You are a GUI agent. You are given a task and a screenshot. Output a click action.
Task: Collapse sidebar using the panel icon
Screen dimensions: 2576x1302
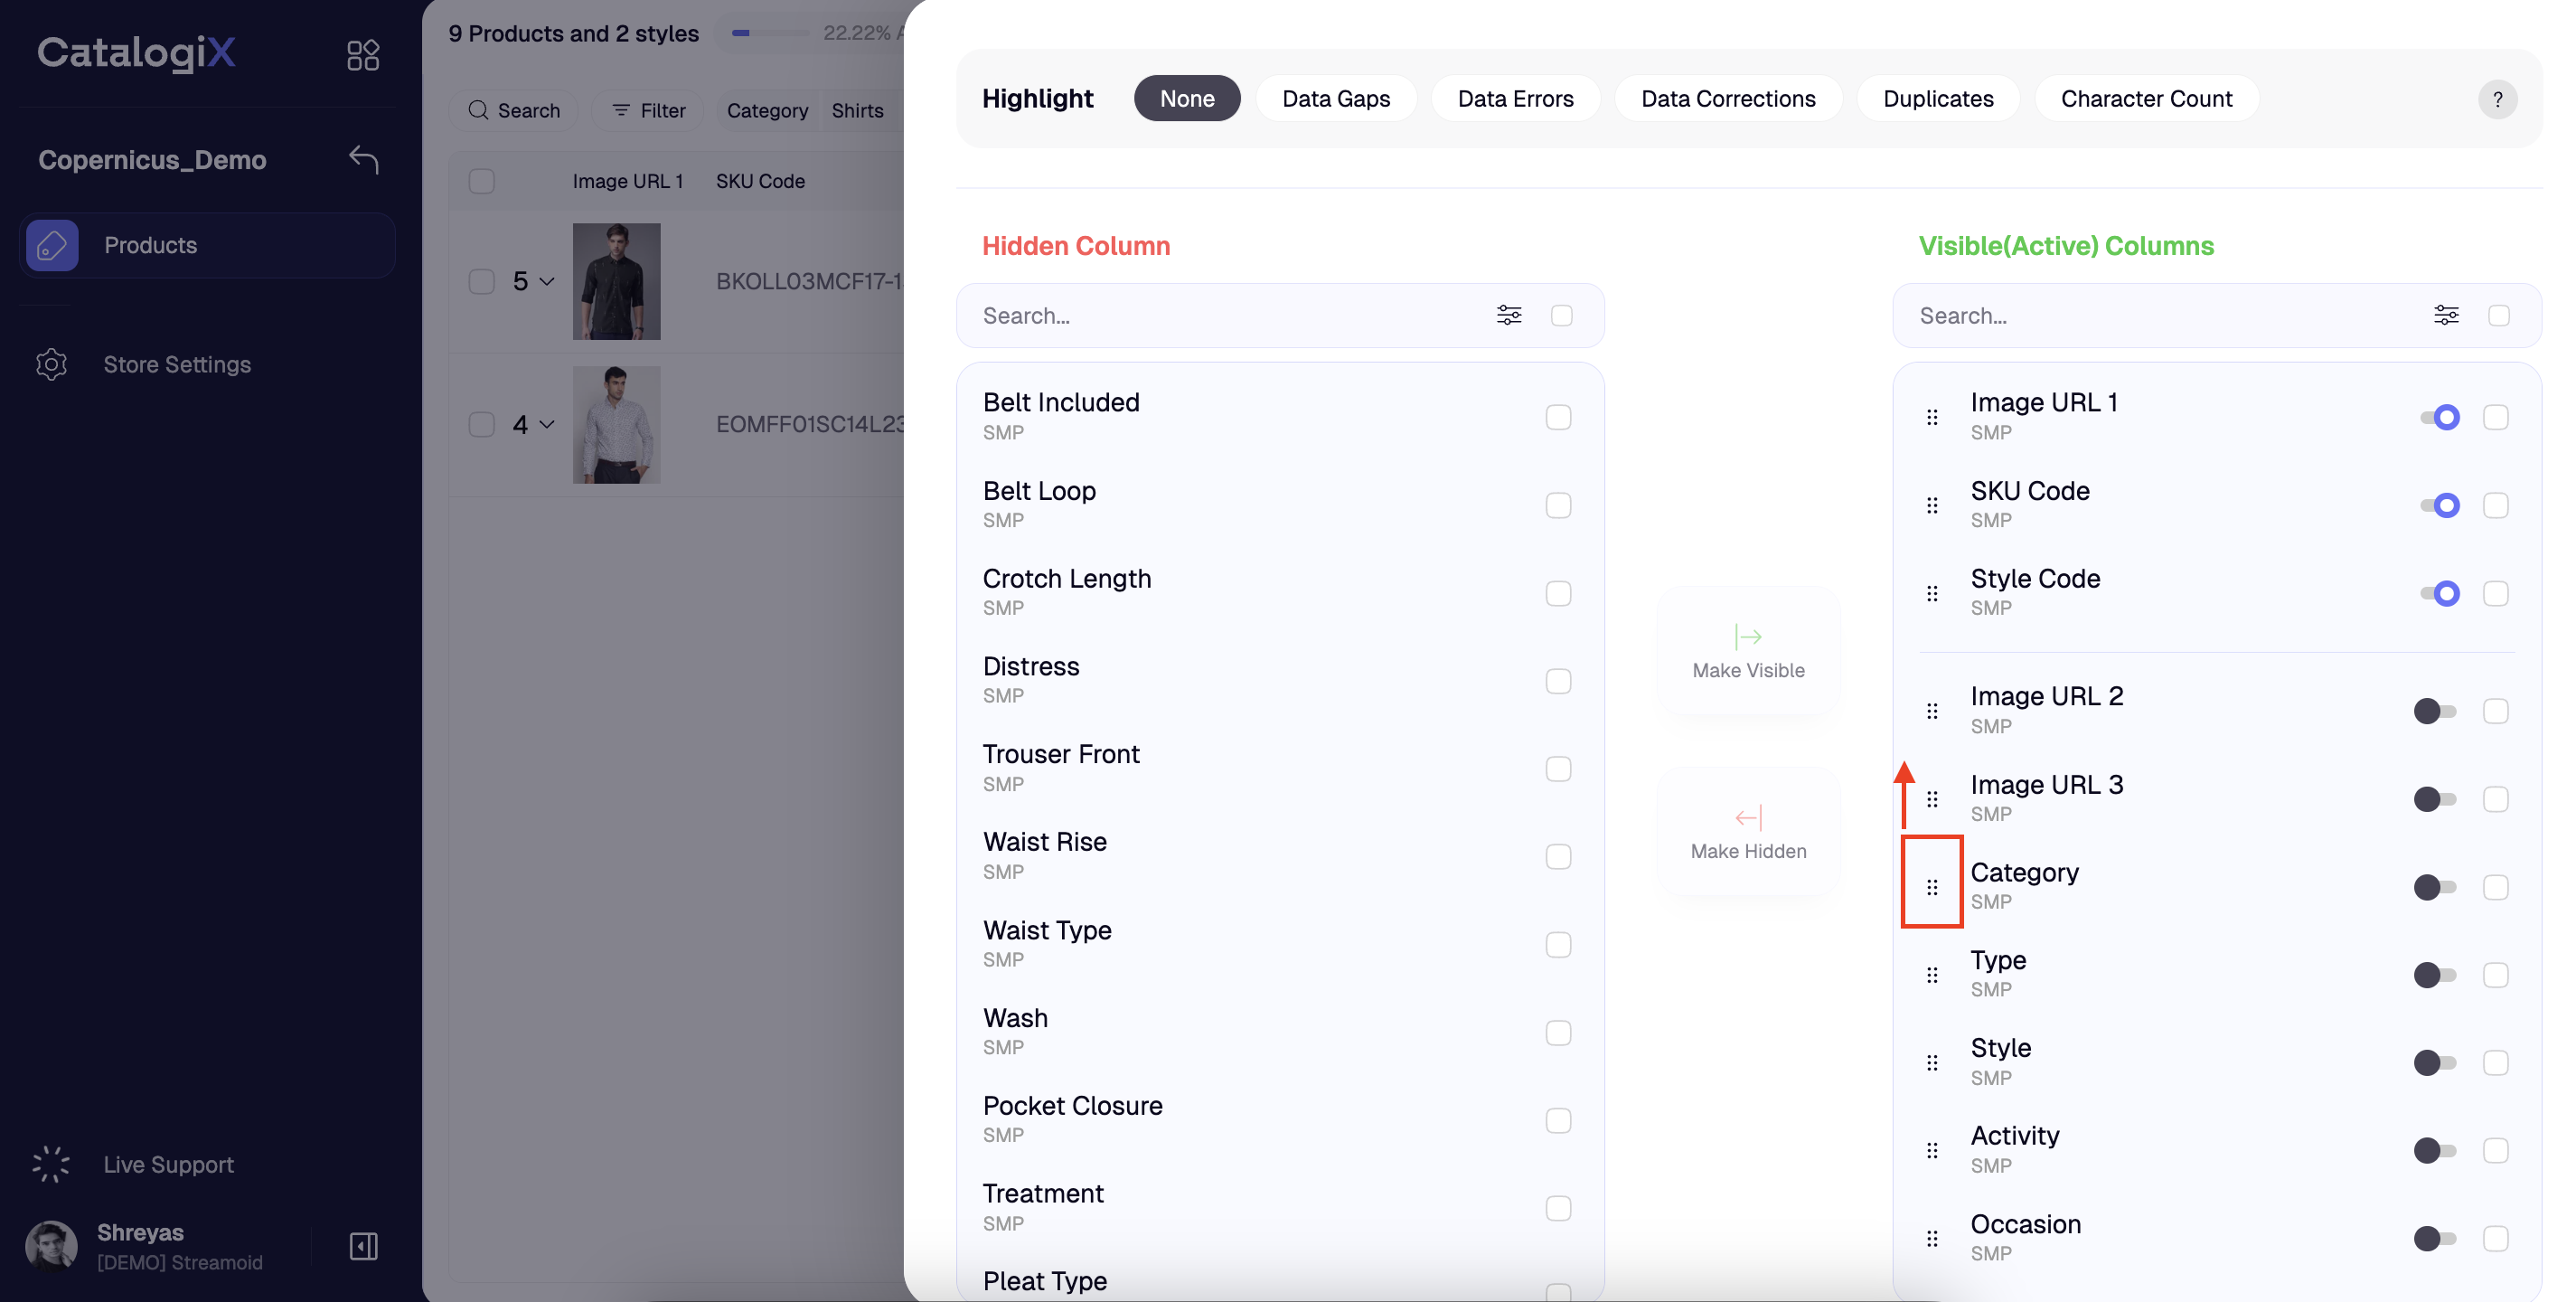click(364, 1246)
